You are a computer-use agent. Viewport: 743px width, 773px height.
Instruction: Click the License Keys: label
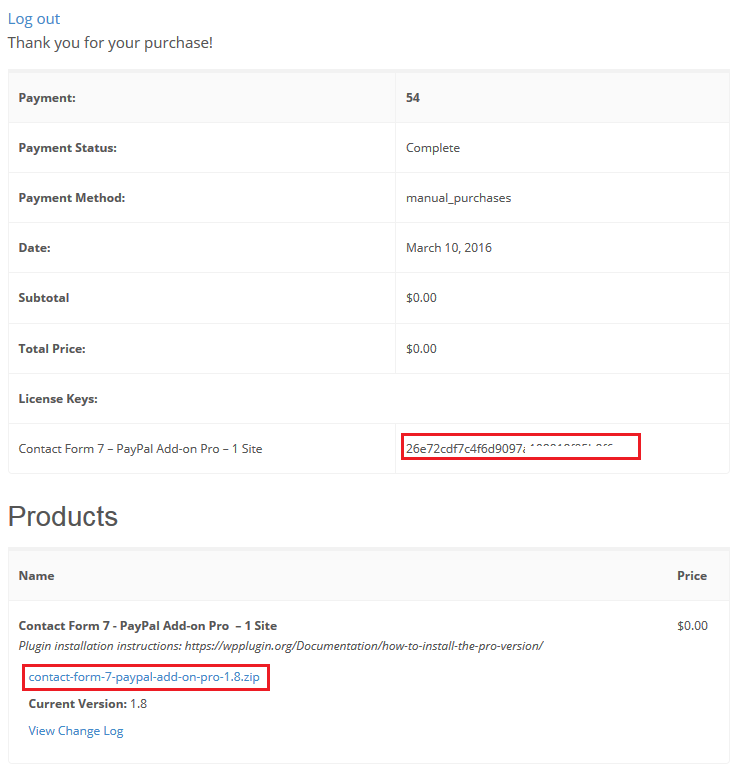click(x=58, y=399)
